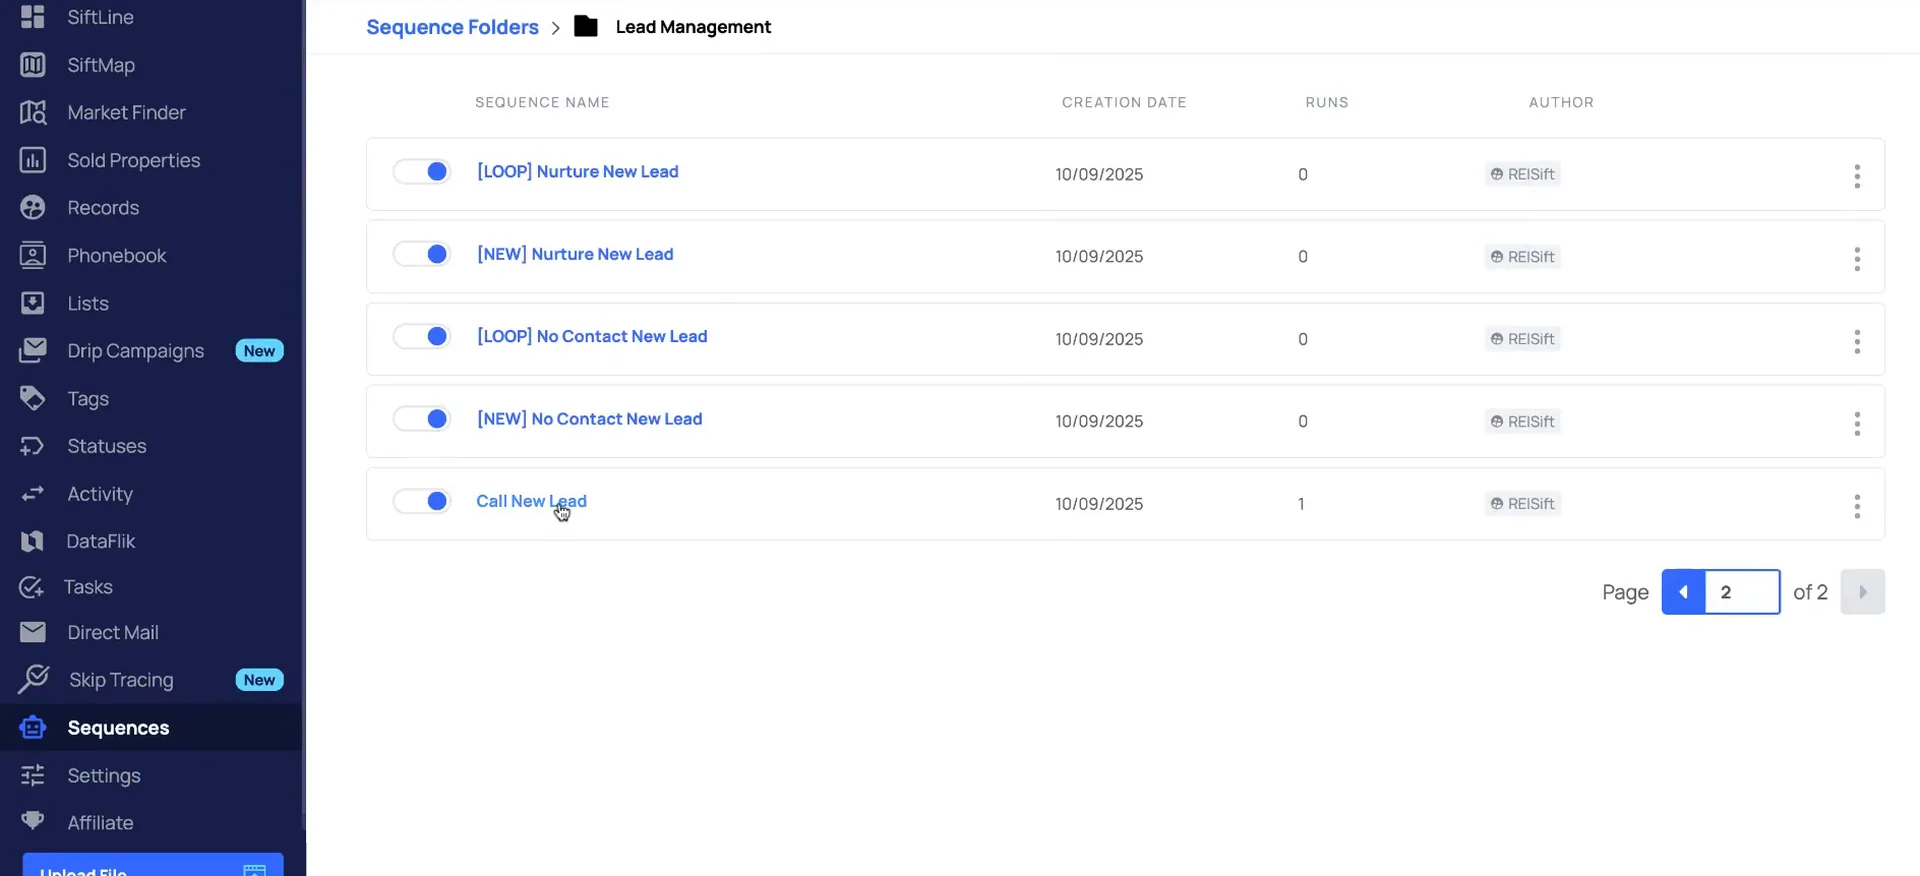Go to Records in the sidebar
The image size is (1920, 876).
click(x=103, y=208)
